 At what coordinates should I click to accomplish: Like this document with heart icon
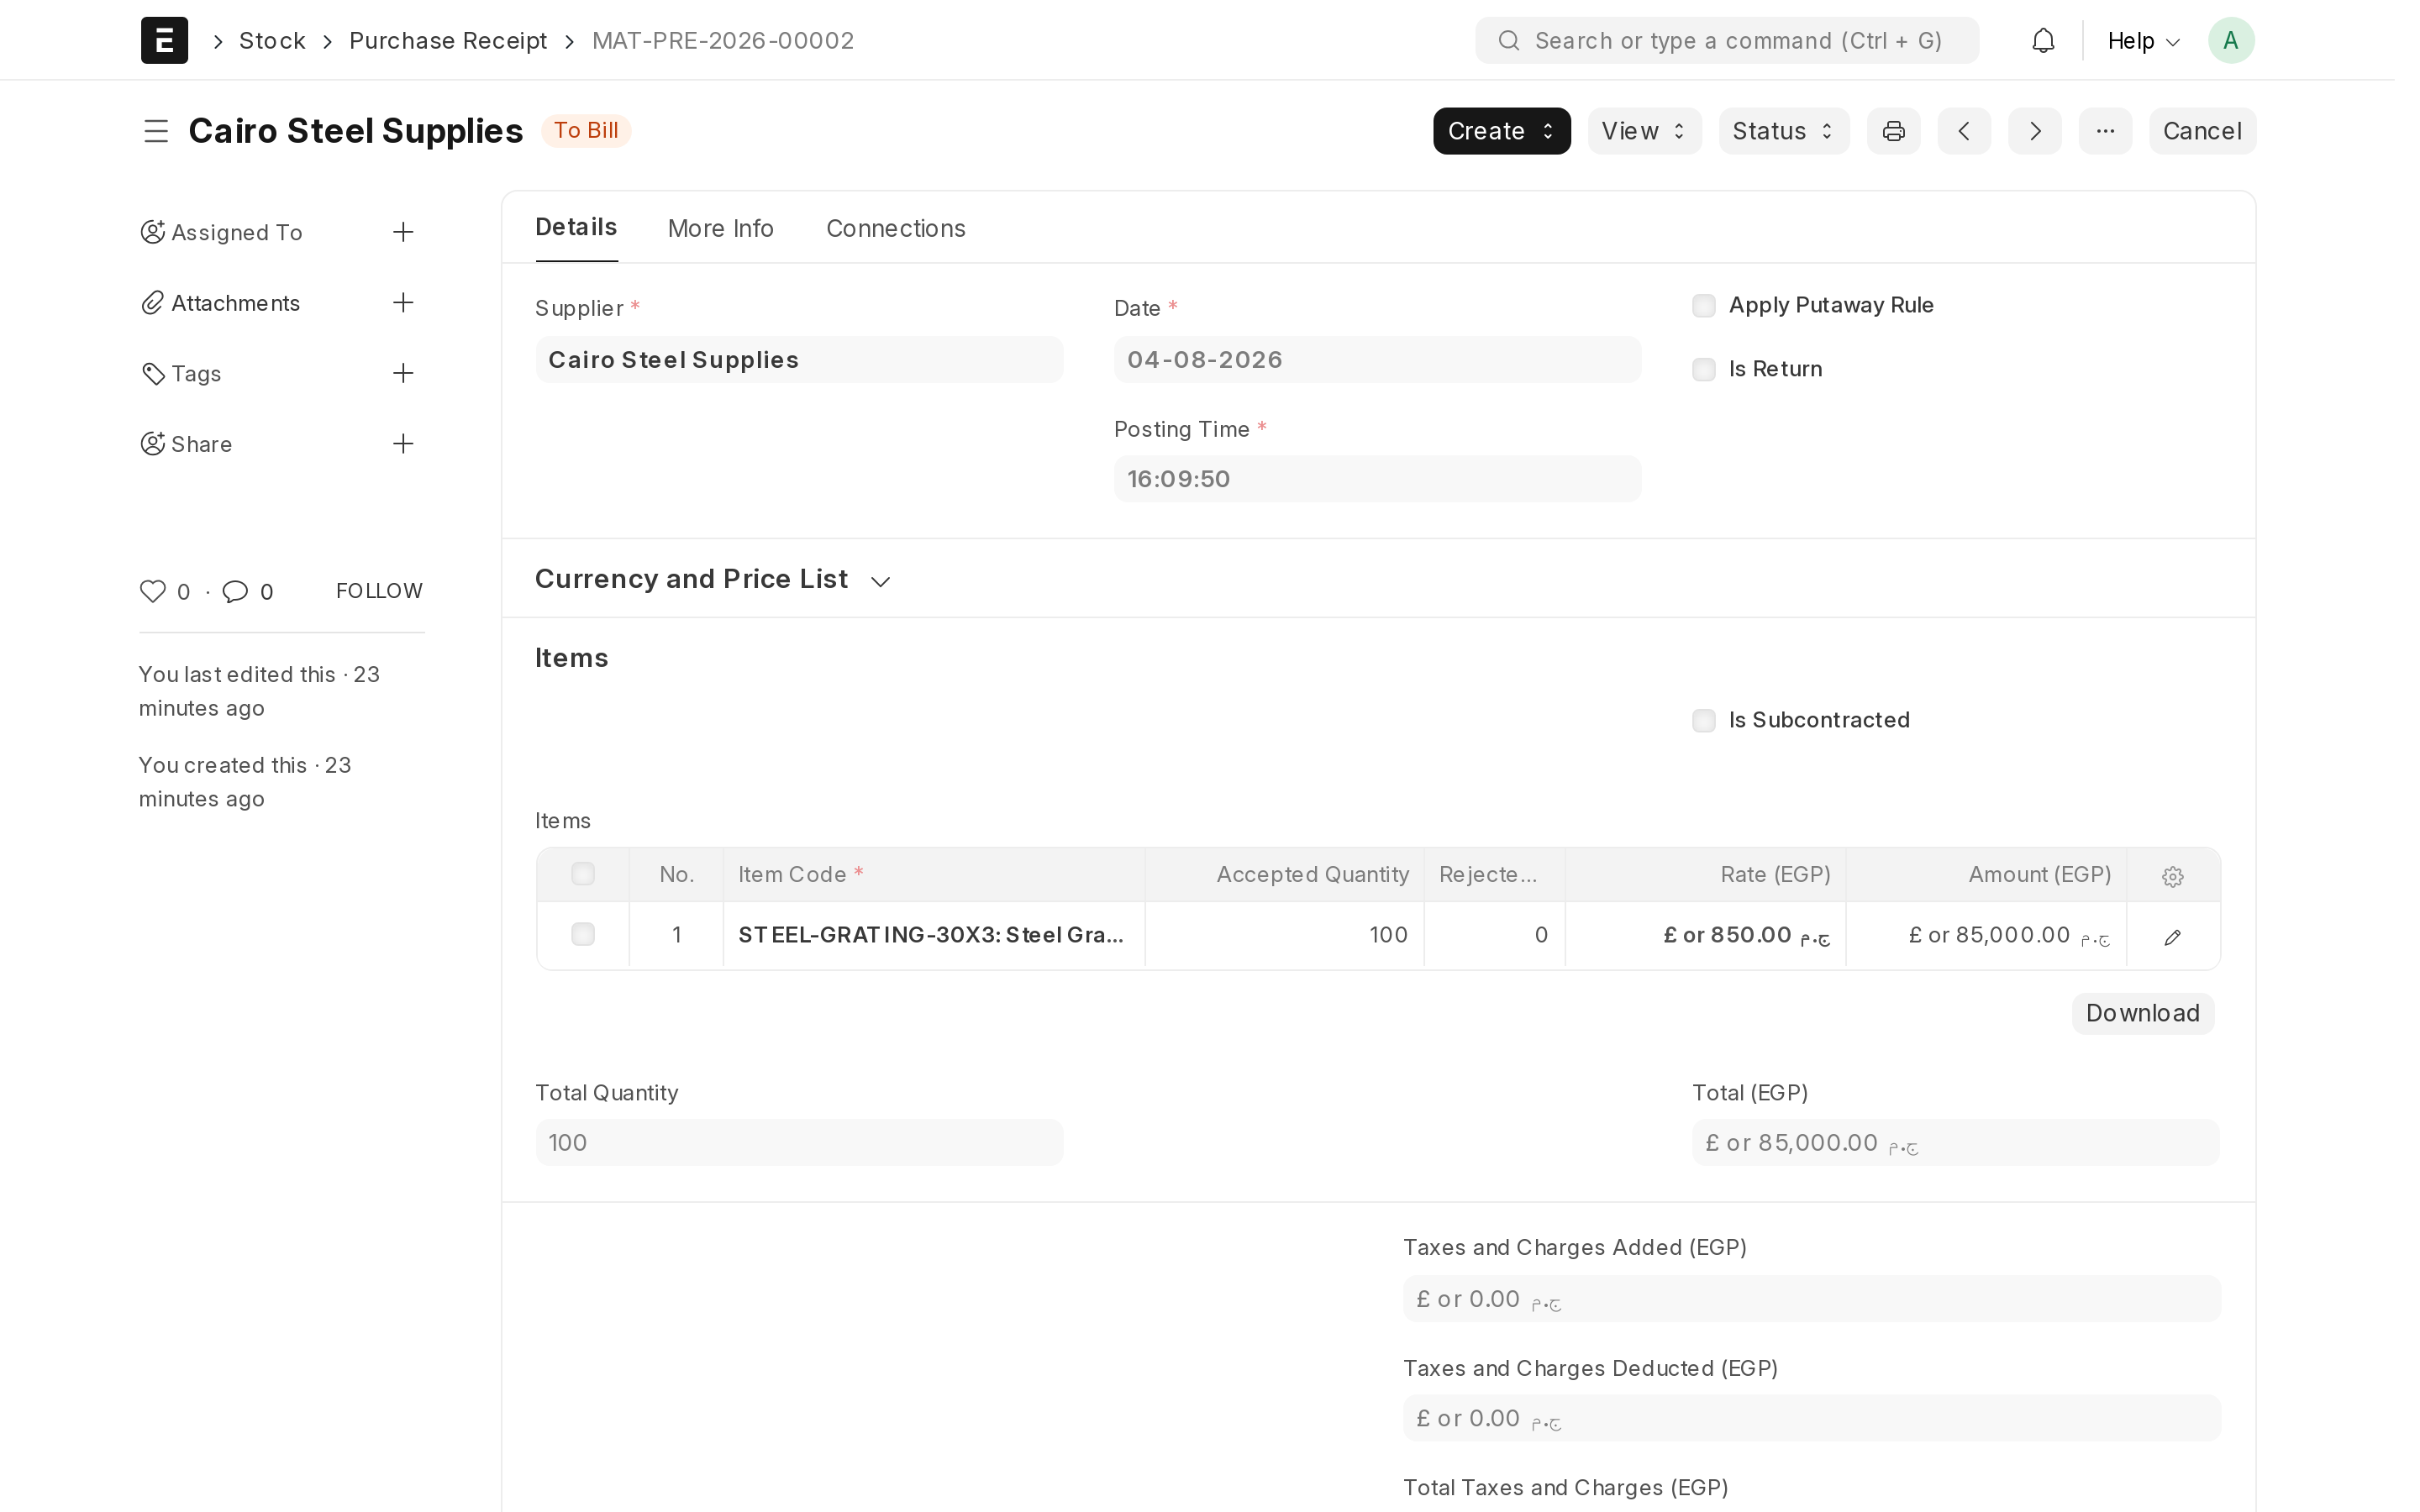point(152,591)
